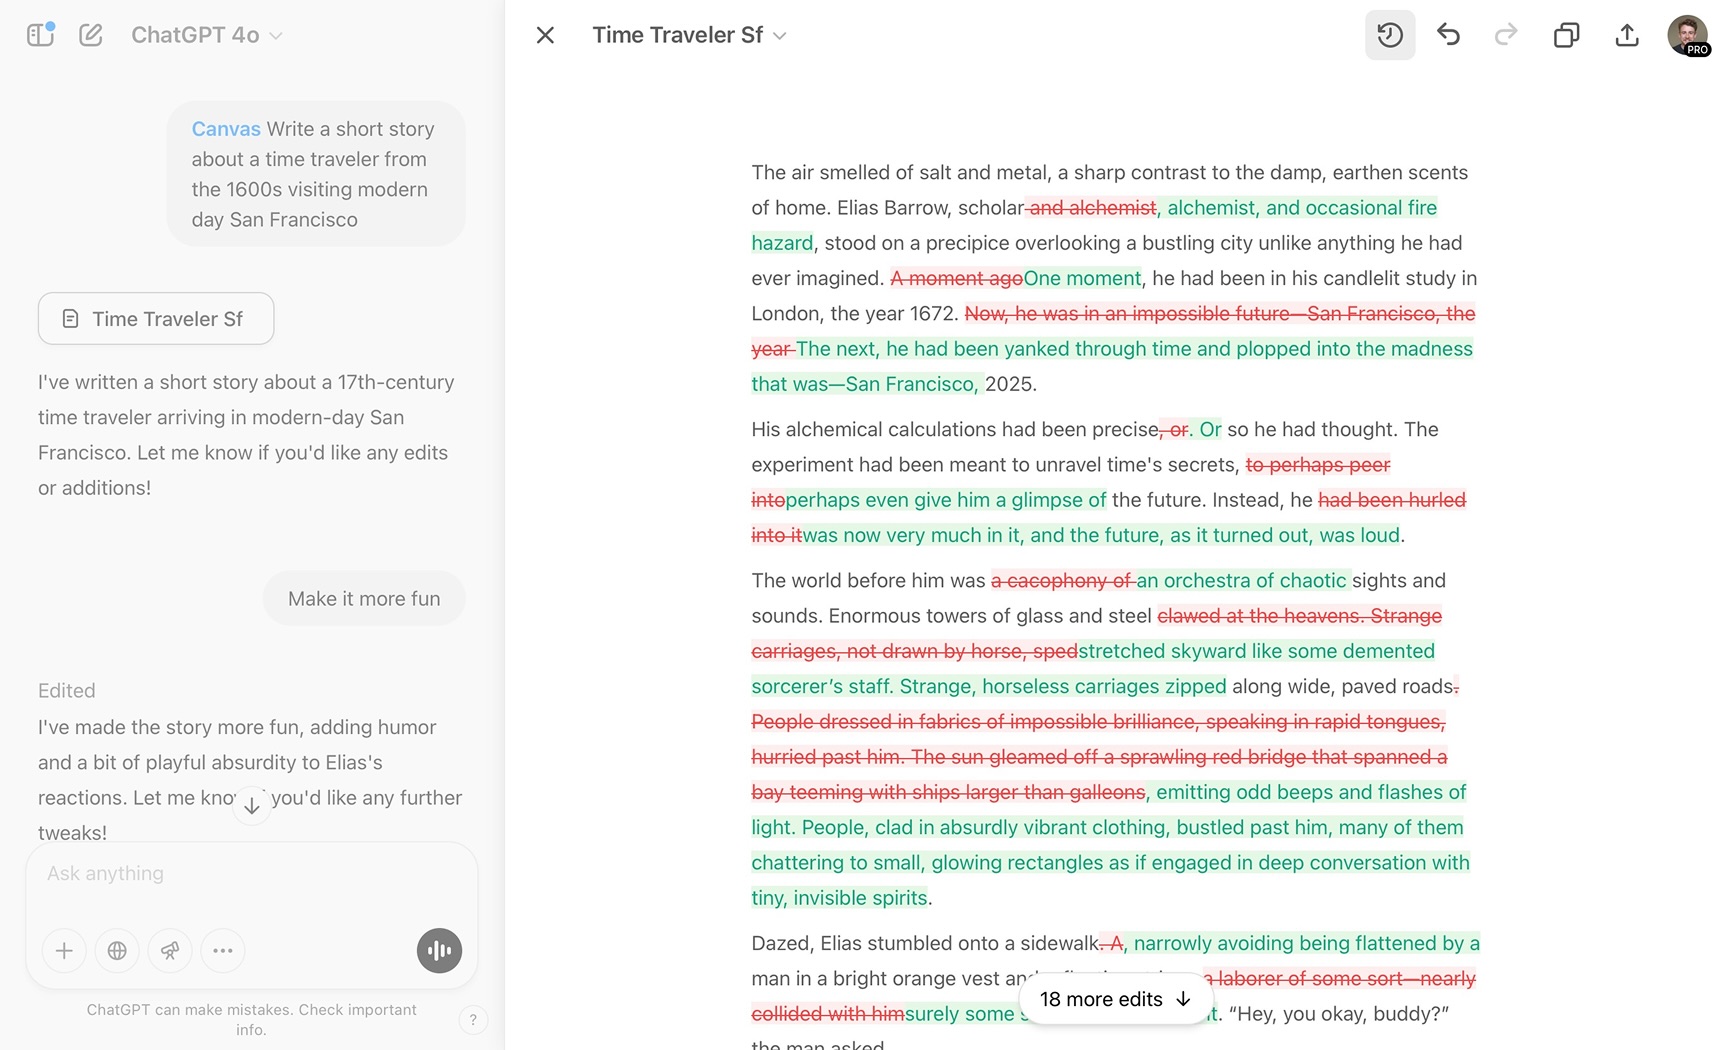
Task: Expand the Time Traveler Sf title menu
Action: [x=689, y=35]
